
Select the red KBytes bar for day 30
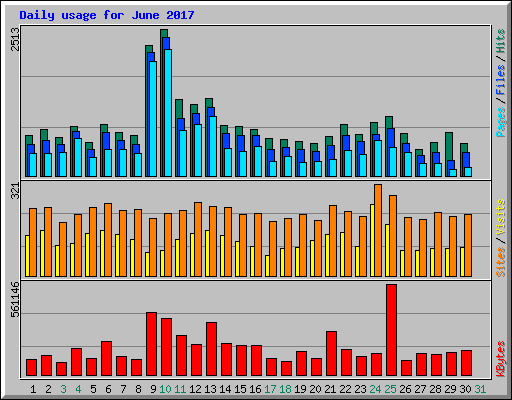(466, 363)
